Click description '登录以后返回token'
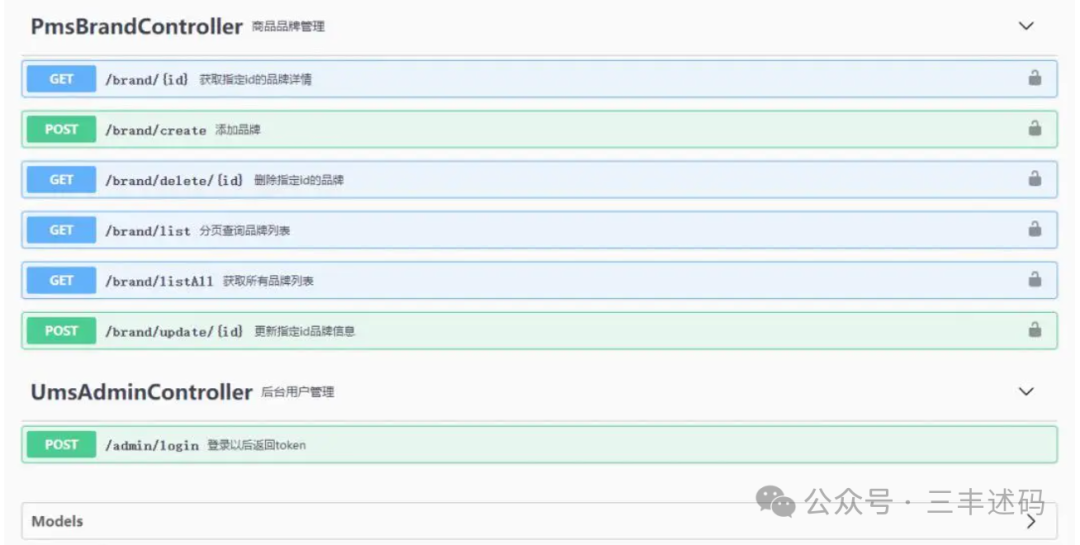The height and width of the screenshot is (545, 1080). click(x=256, y=445)
